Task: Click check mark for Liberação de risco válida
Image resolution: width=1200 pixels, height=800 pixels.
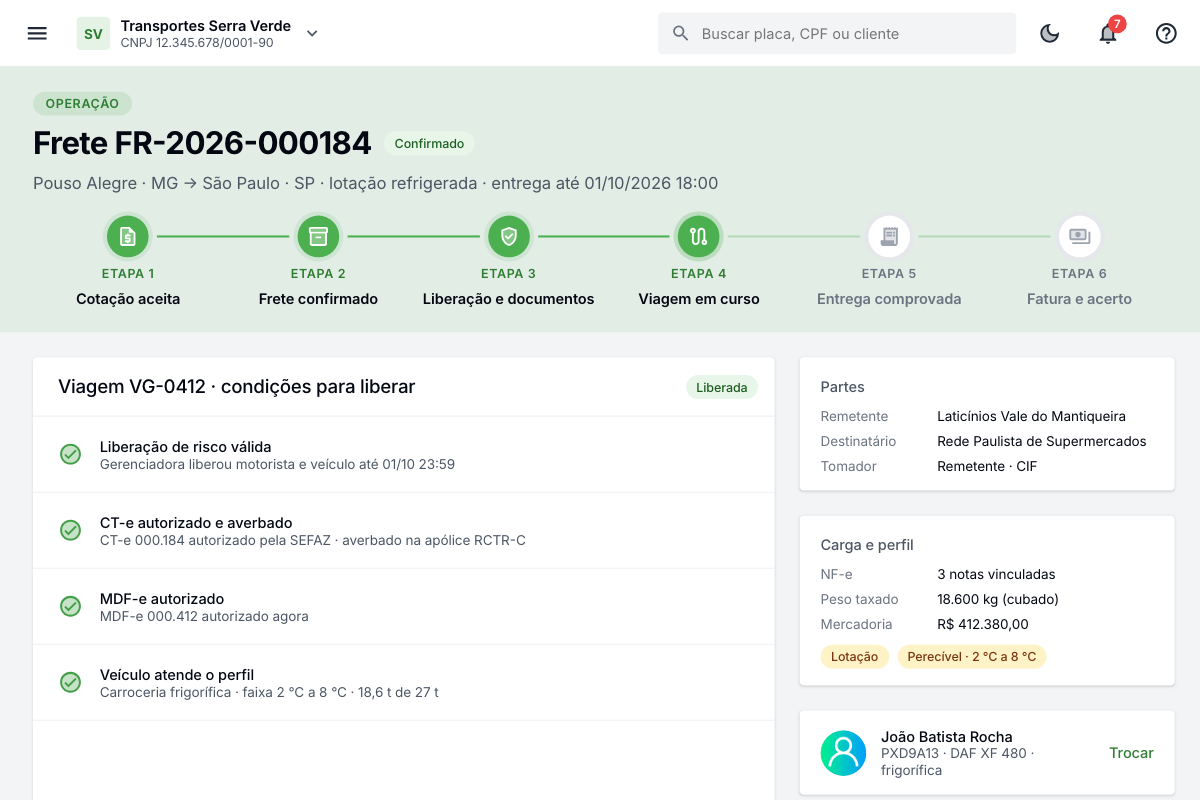Action: tap(70, 455)
